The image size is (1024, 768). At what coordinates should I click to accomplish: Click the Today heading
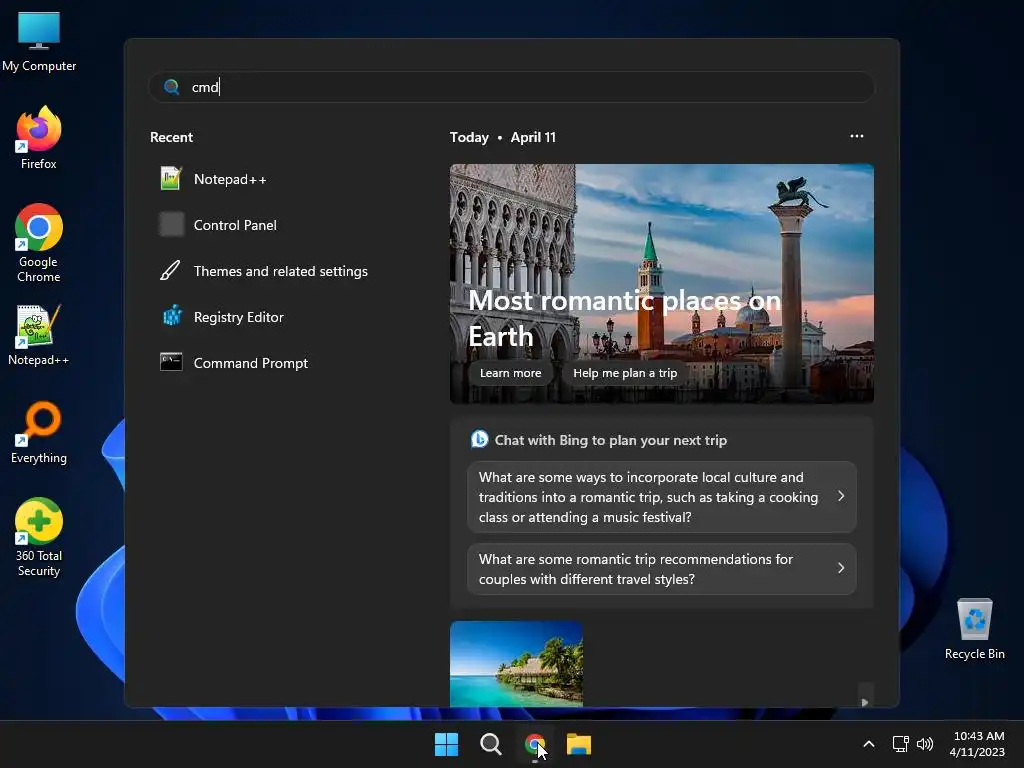[469, 137]
